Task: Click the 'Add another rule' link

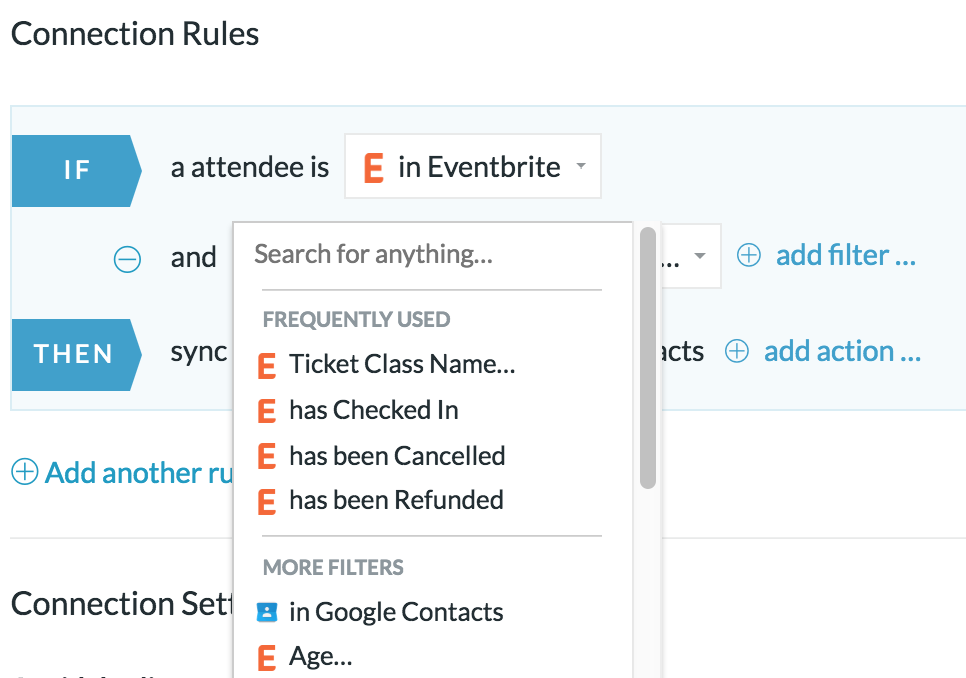Action: 139,473
